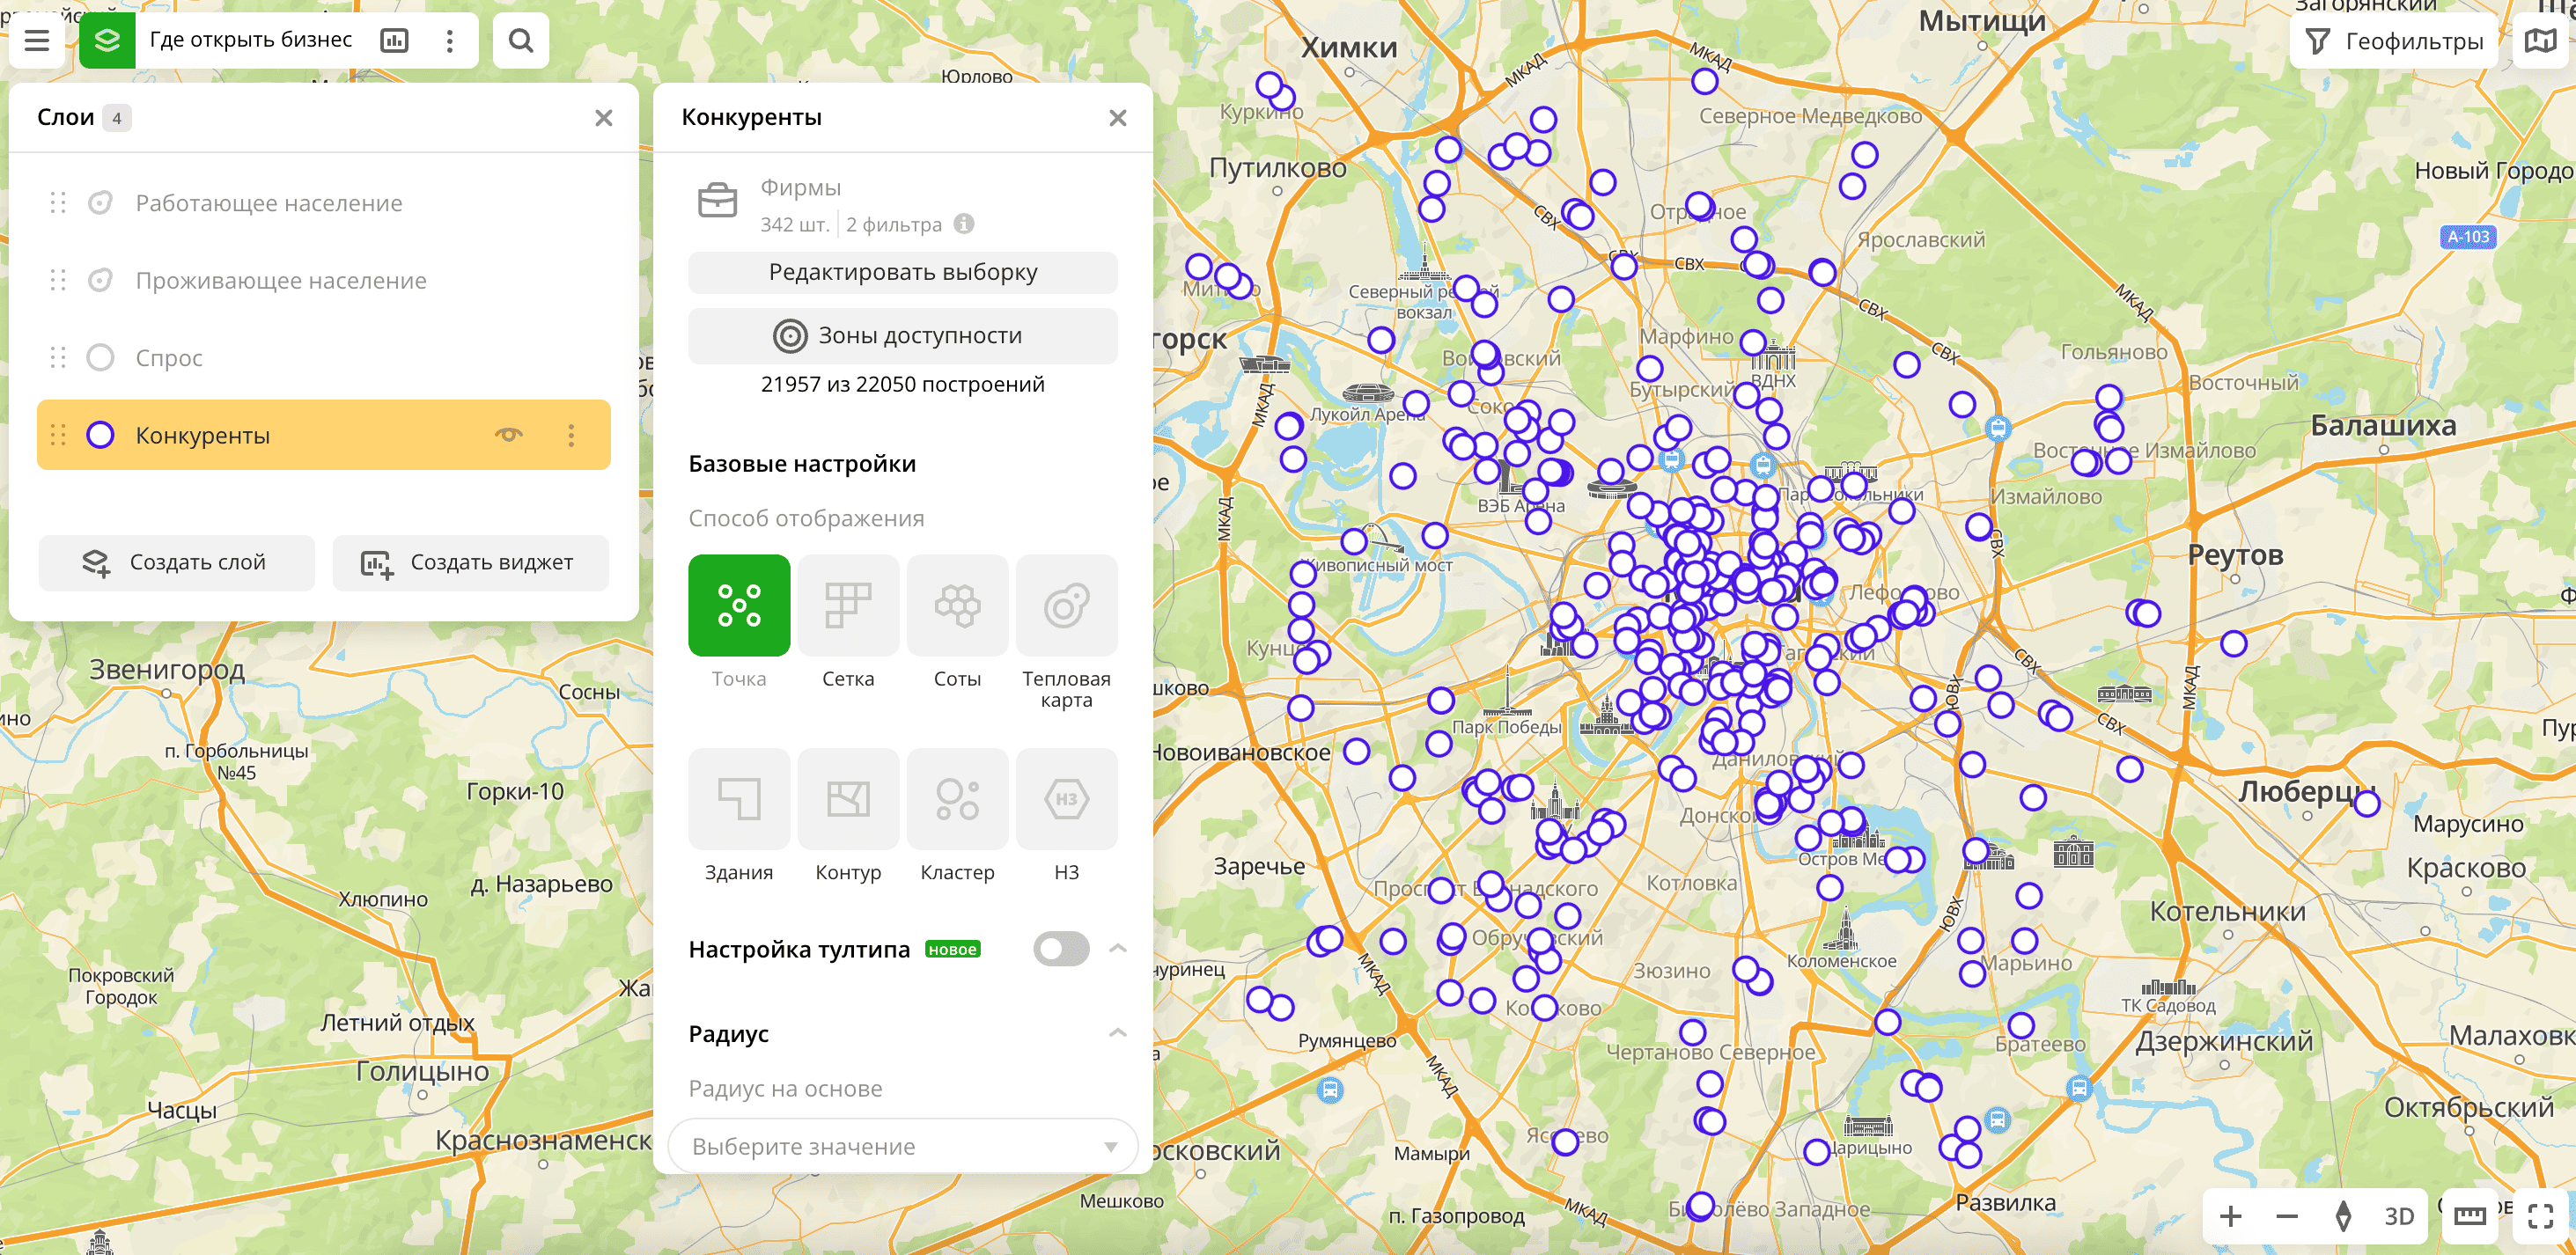Click Создать виджет button

[471, 563]
